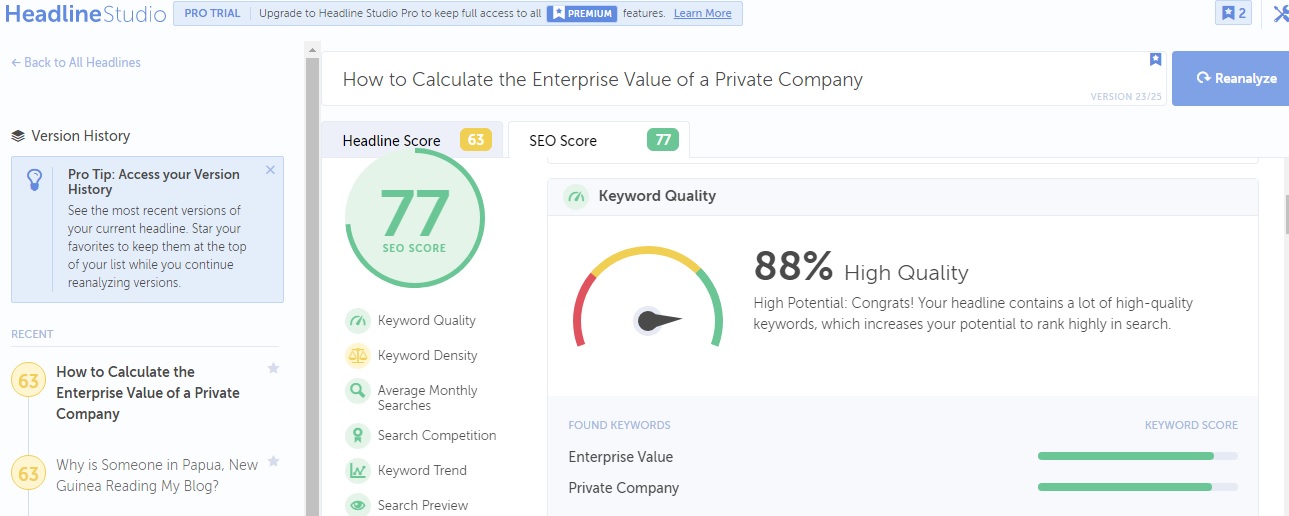The height and width of the screenshot is (516, 1289).
Task: Bookmark the headline using the input's bookmark icon
Action: (x=1155, y=60)
